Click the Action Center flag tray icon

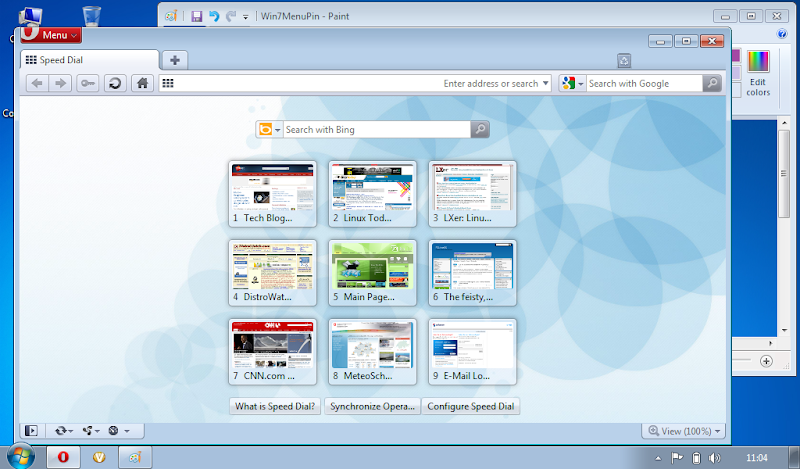click(x=677, y=457)
